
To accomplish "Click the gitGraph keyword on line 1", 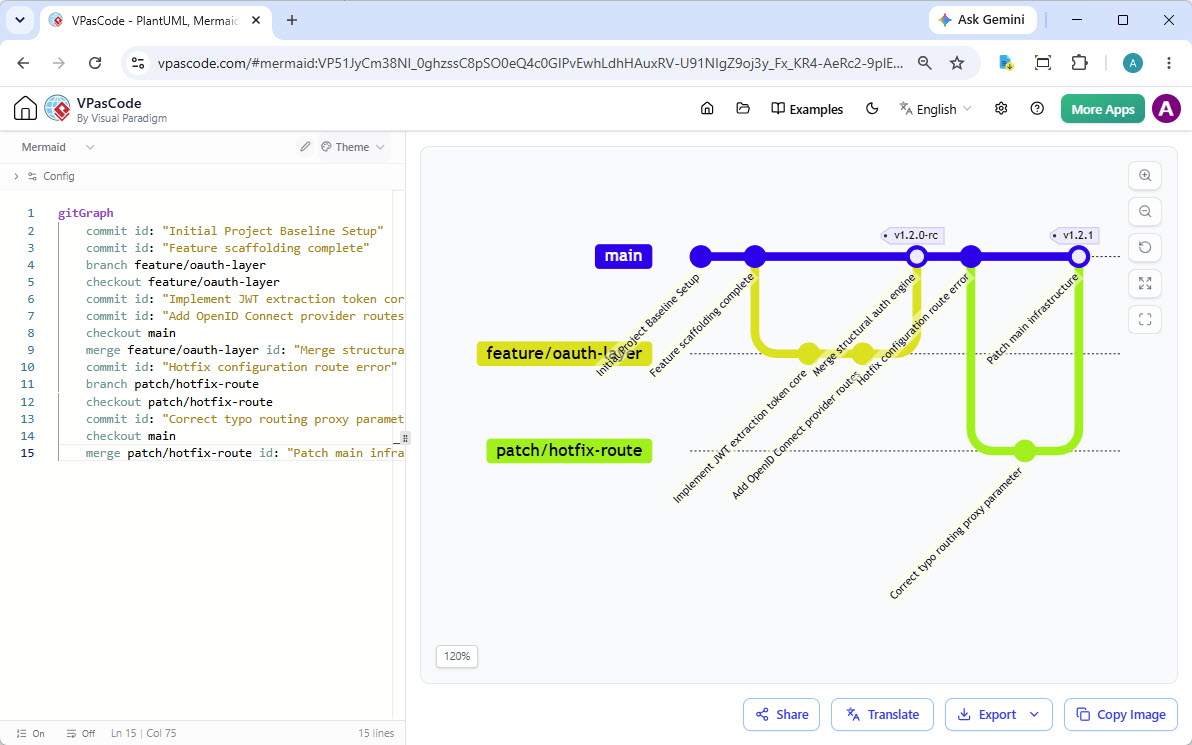I will click(x=85, y=213).
